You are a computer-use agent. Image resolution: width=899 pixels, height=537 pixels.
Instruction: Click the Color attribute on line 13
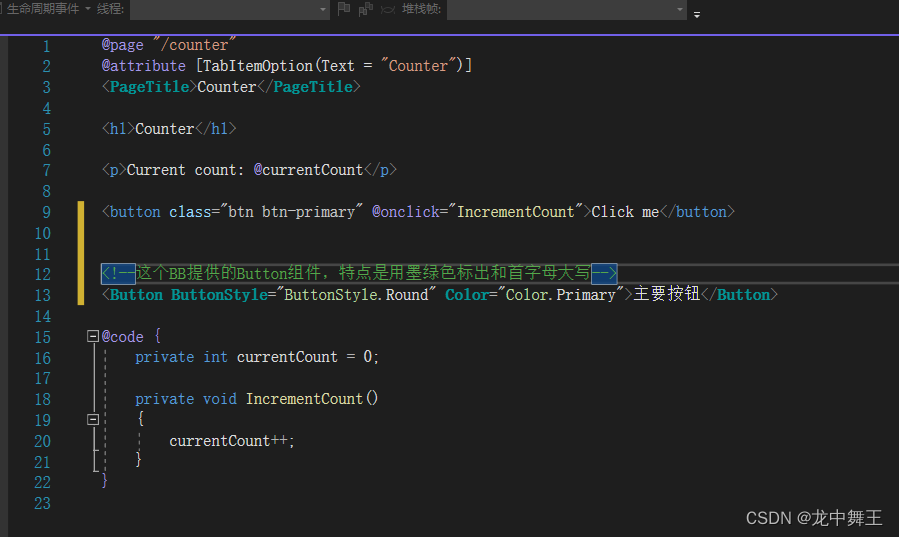(467, 295)
